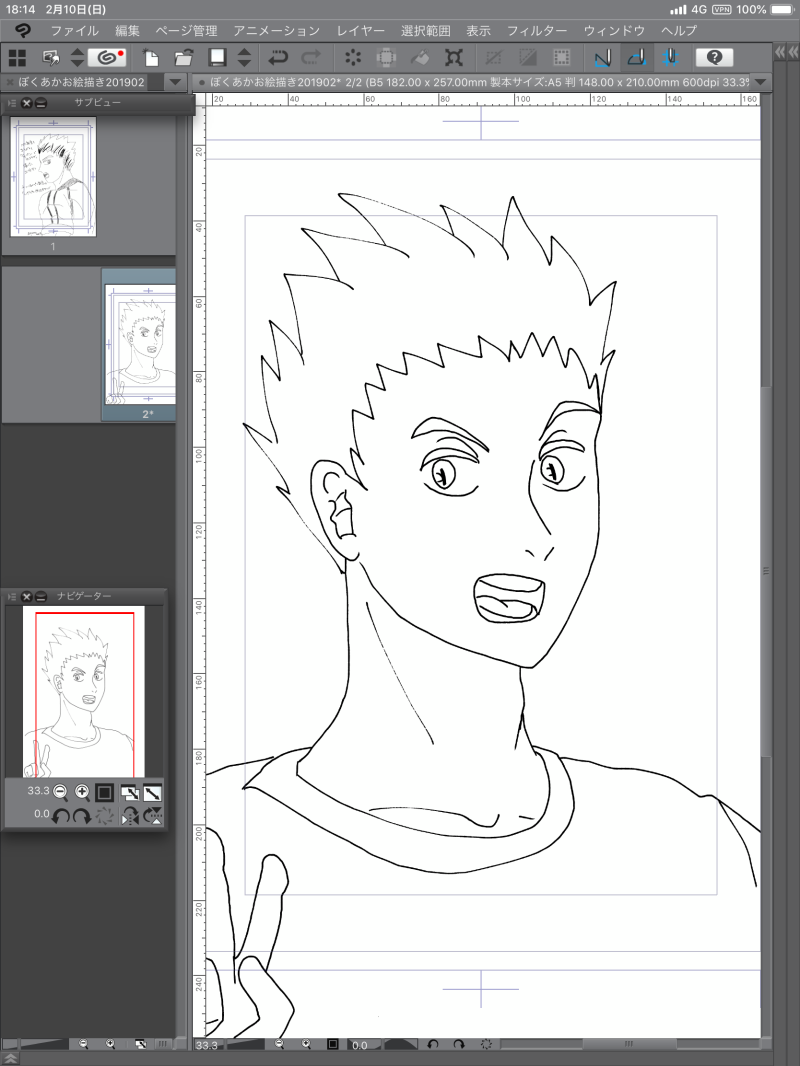Expand the stepper arrows next to save icon

pyautogui.click(x=245, y=58)
